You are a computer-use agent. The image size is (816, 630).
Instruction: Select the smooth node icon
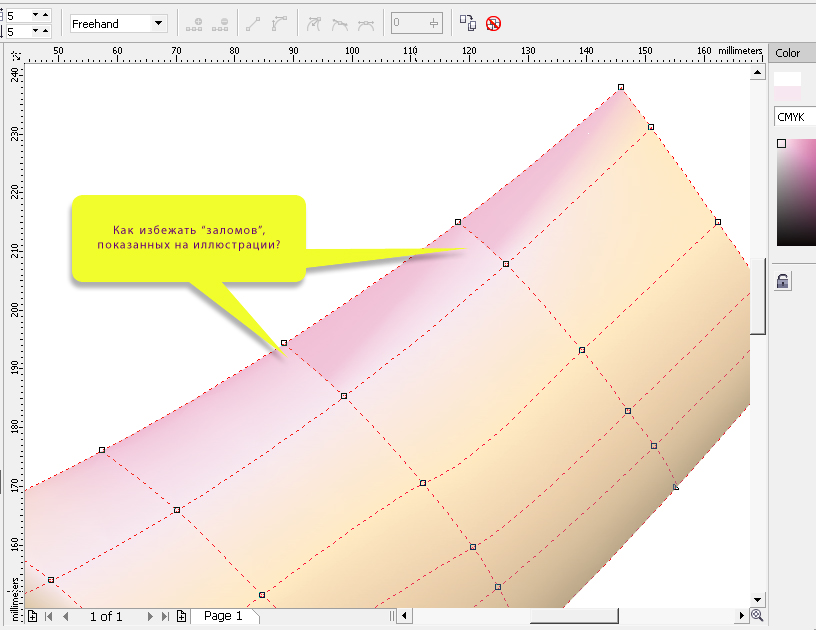coord(341,23)
